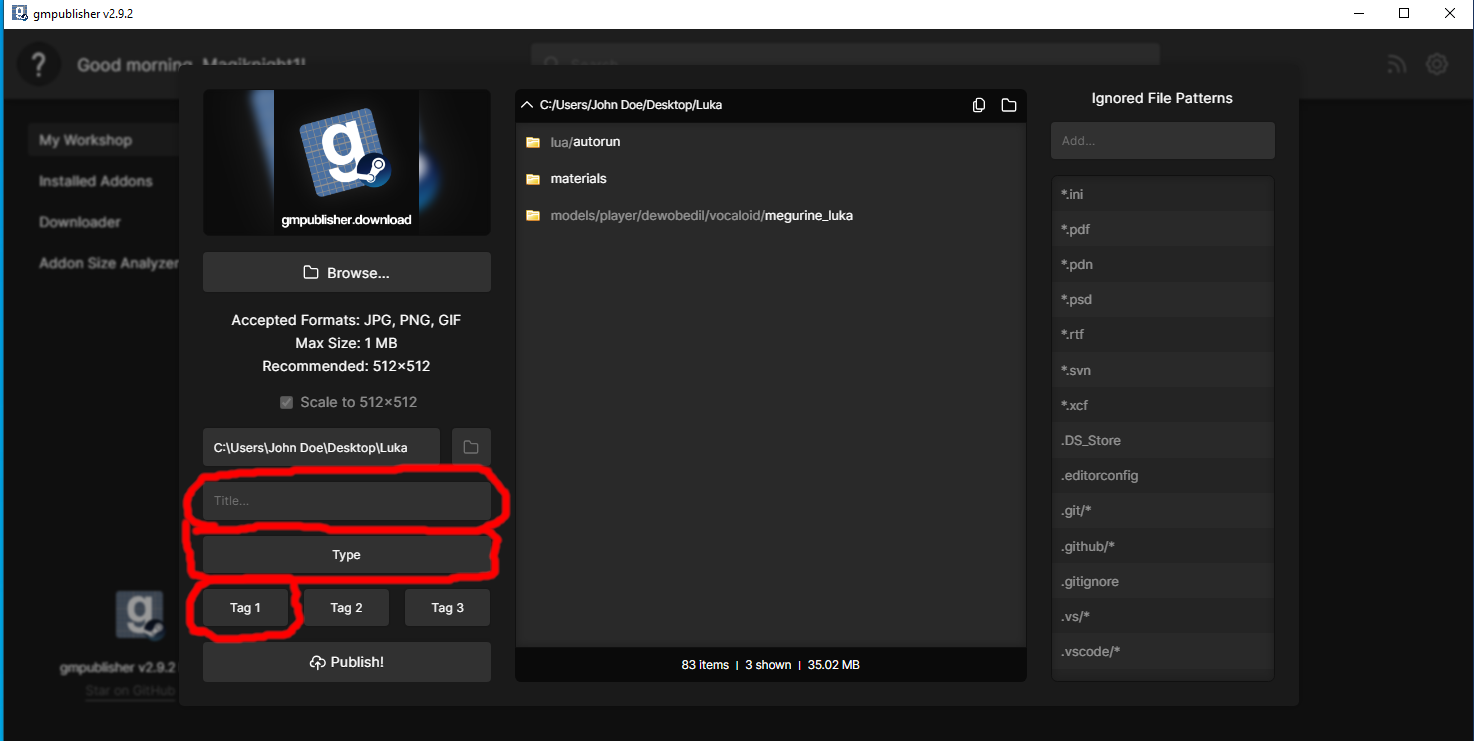1474x741 pixels.
Task: Open the settings gear icon
Action: 1437,65
